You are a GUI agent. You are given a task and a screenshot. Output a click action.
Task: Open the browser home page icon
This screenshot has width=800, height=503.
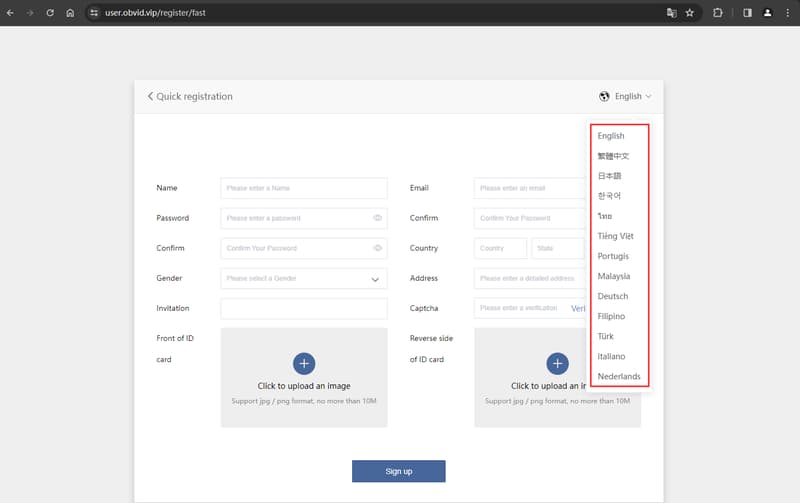[x=70, y=13]
